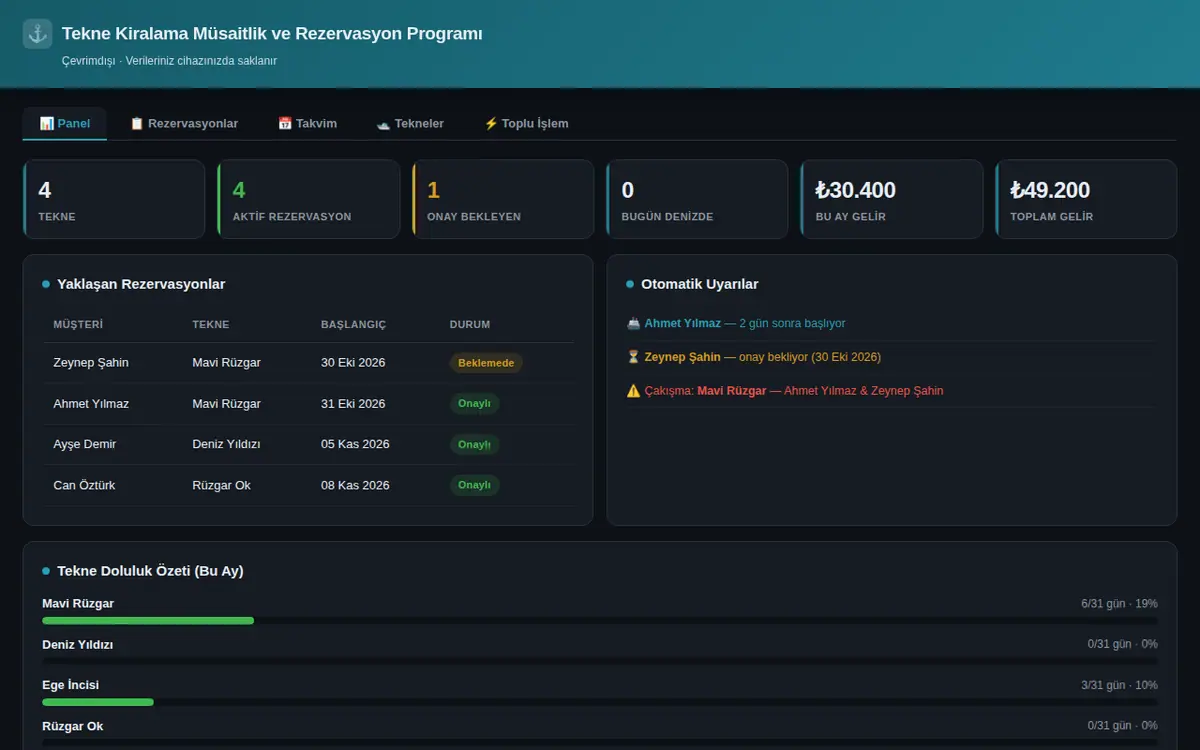Click the Deniz Yıldızı occupancy label
This screenshot has width=1200, height=750.
click(x=78, y=645)
